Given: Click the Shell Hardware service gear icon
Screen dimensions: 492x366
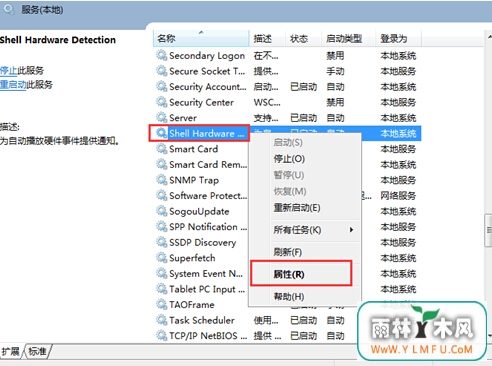Looking at the screenshot, I should pos(162,133).
